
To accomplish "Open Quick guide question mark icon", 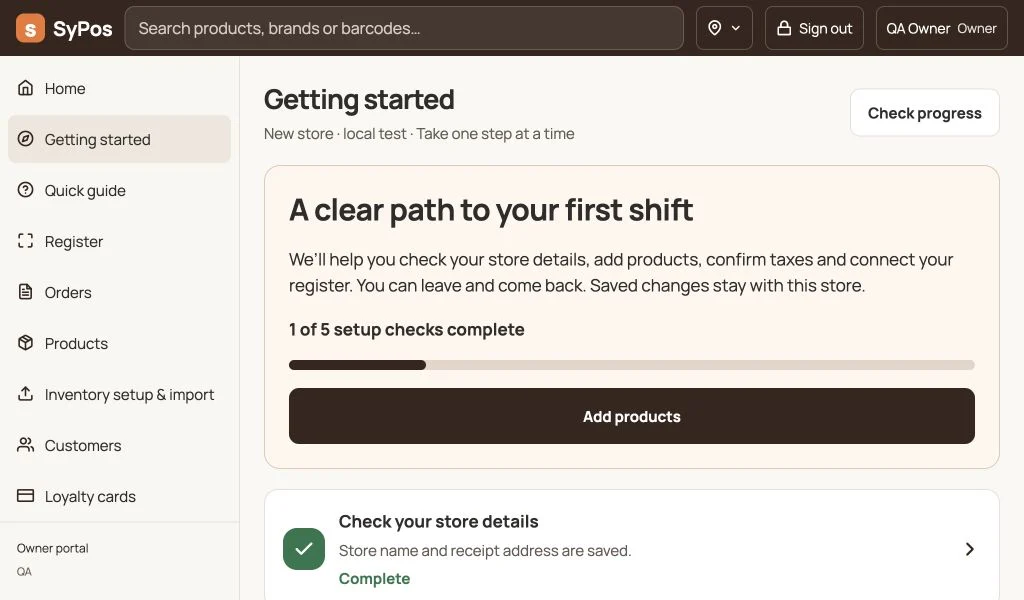I will 25,189.
